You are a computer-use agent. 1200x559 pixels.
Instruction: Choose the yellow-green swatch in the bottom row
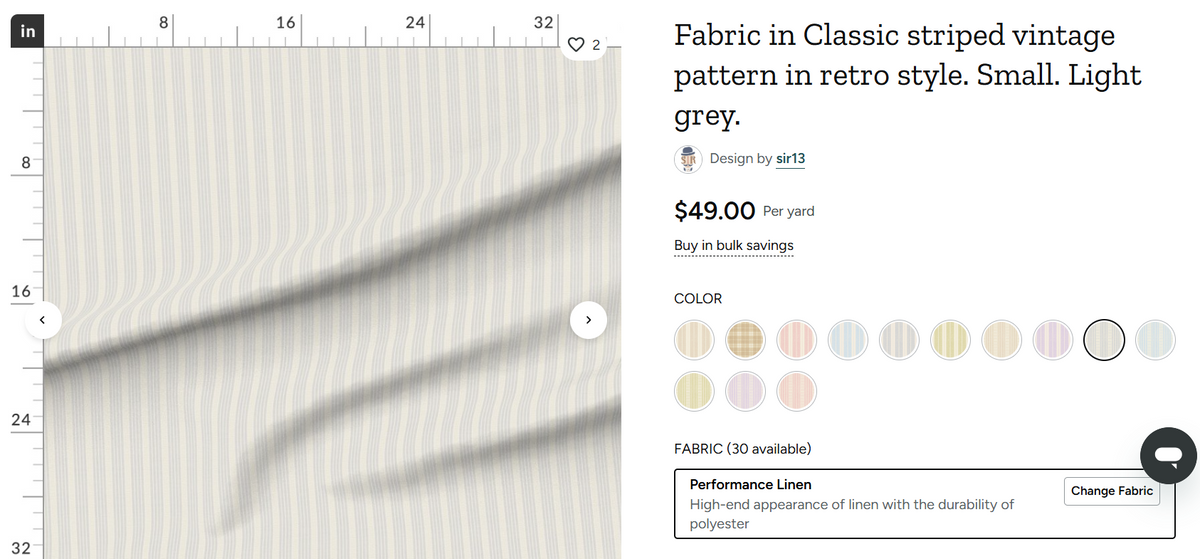695,390
